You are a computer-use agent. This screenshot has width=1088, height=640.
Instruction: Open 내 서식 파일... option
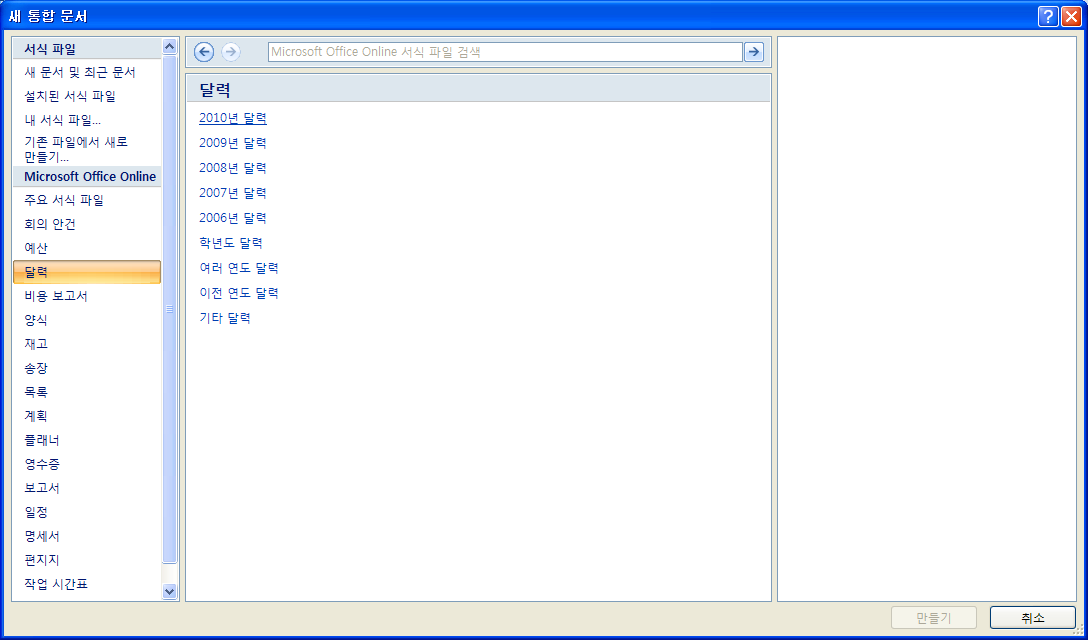87,120
